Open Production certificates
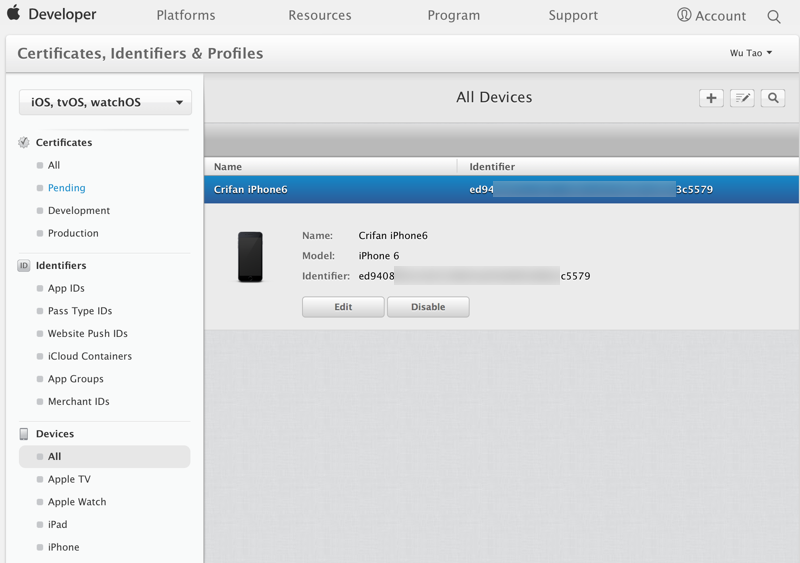This screenshot has height=563, width=800. tap(73, 233)
